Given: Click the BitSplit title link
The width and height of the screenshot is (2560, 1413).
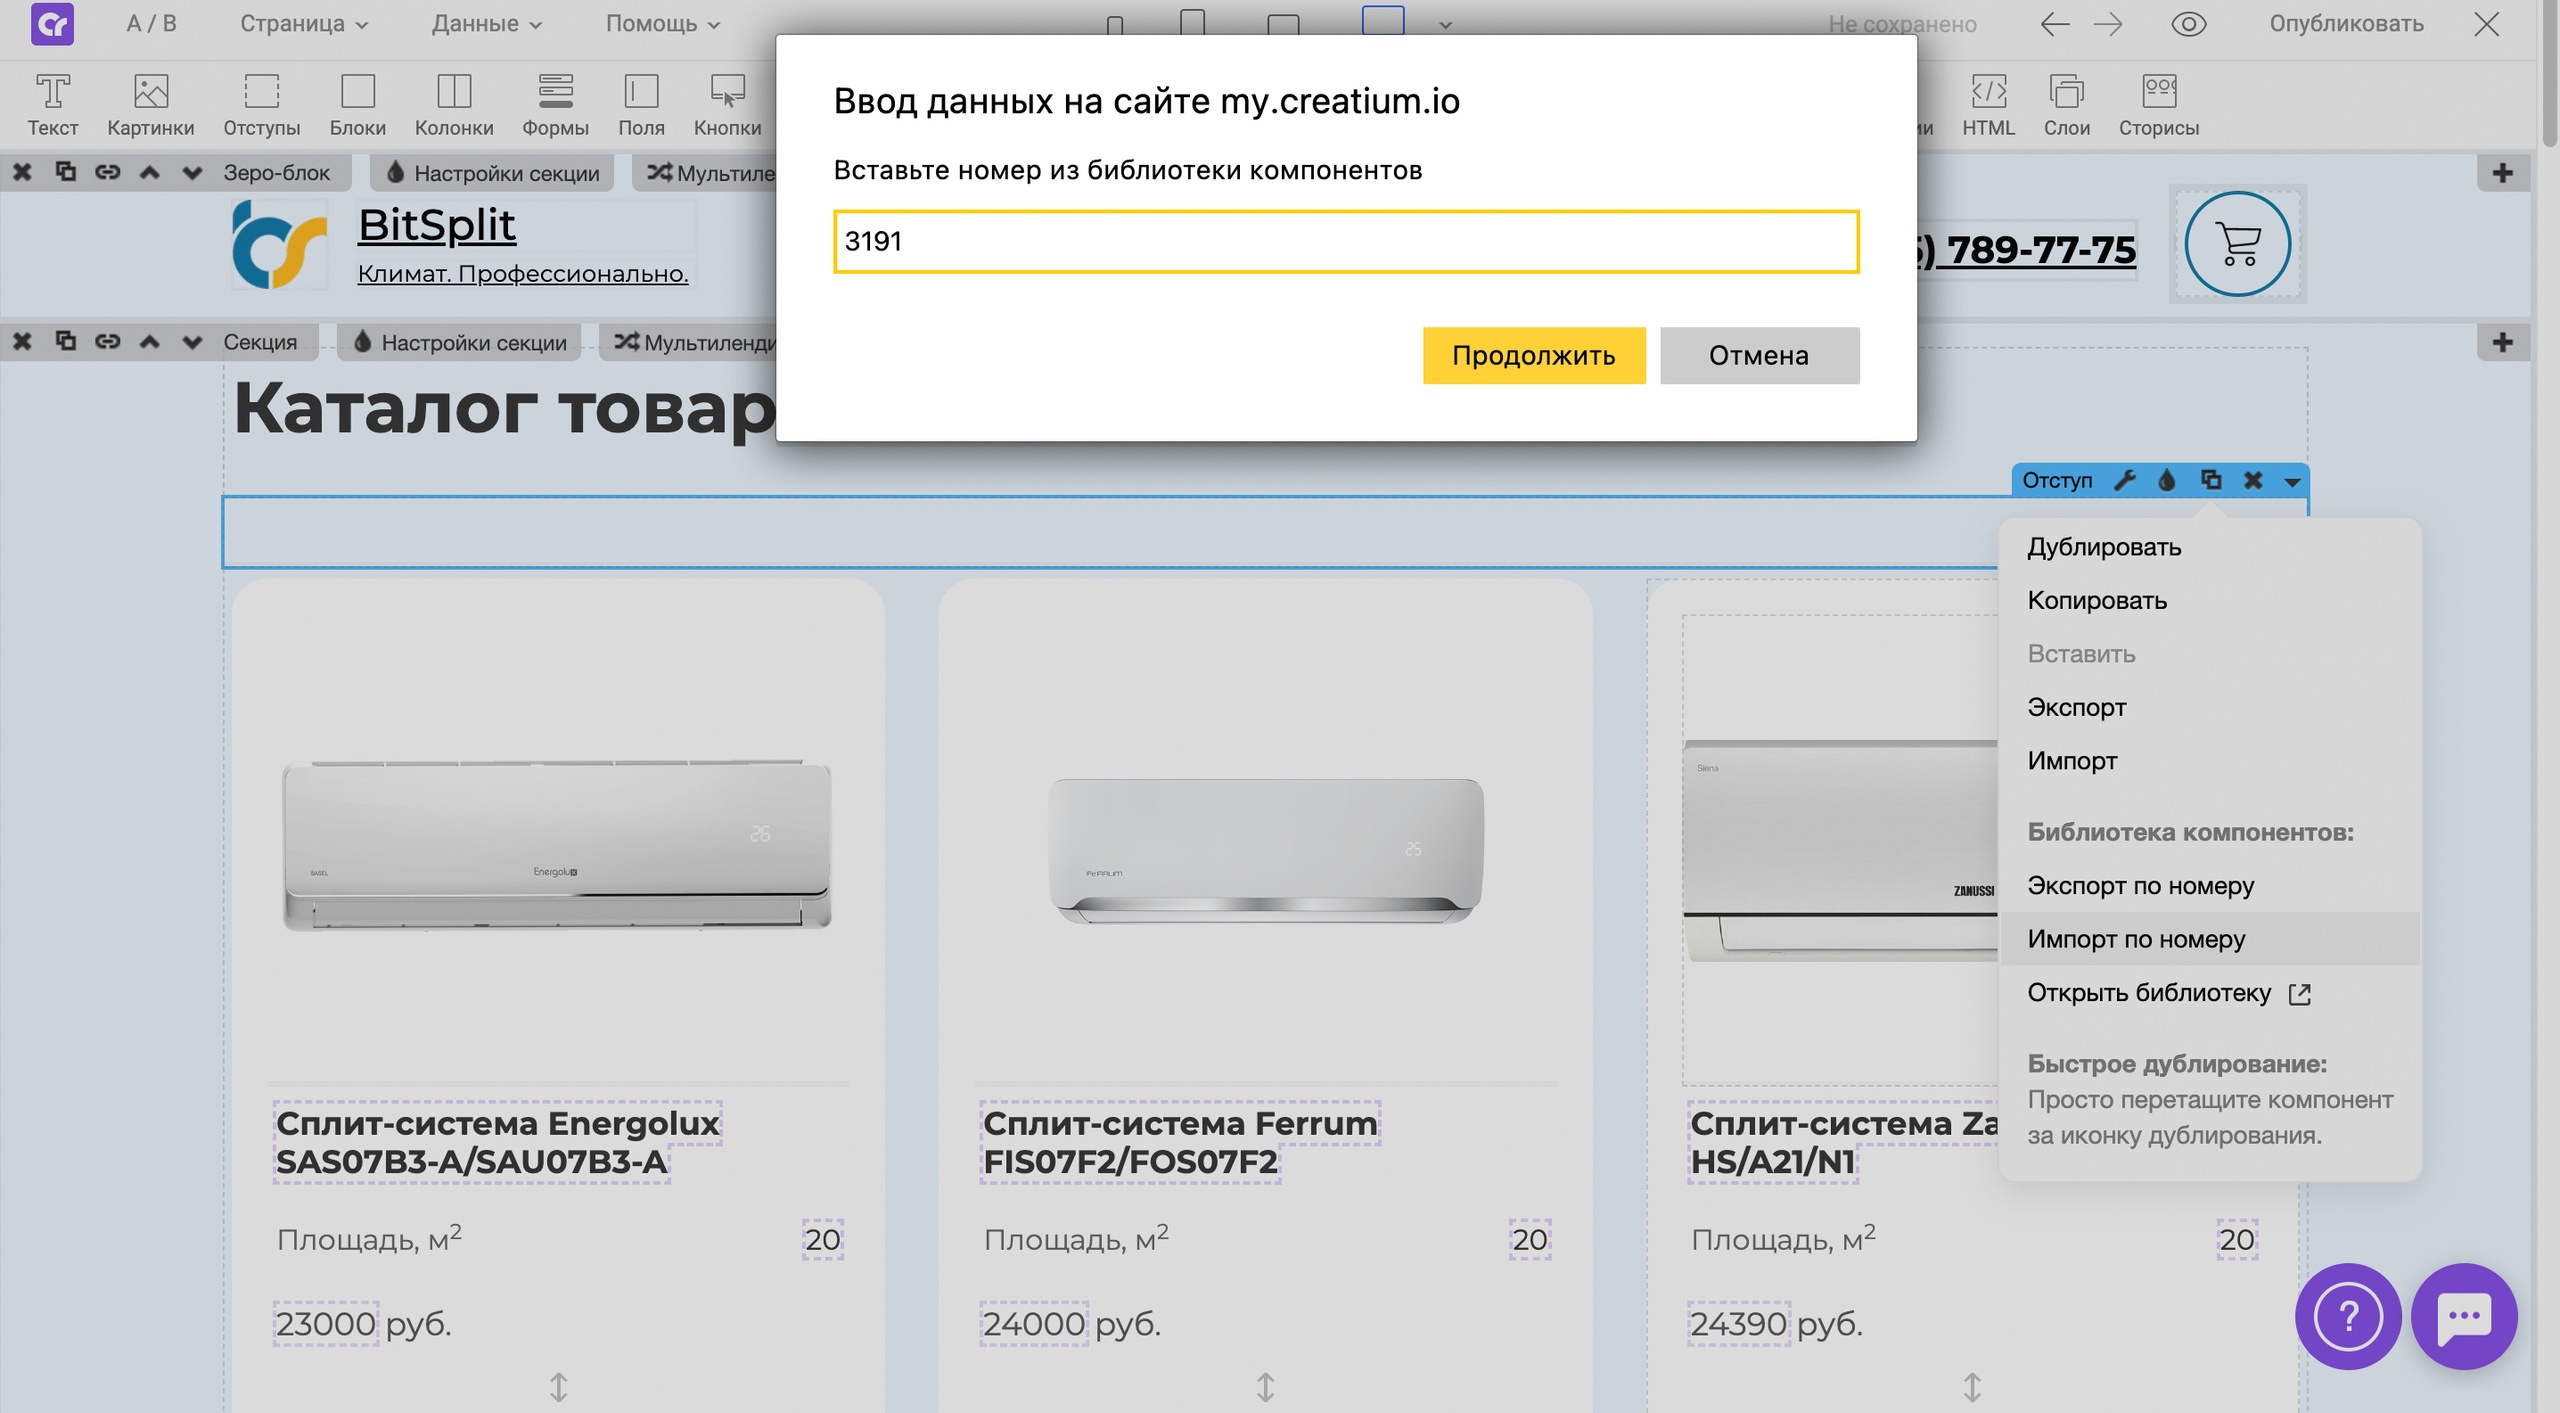Looking at the screenshot, I should 437,225.
